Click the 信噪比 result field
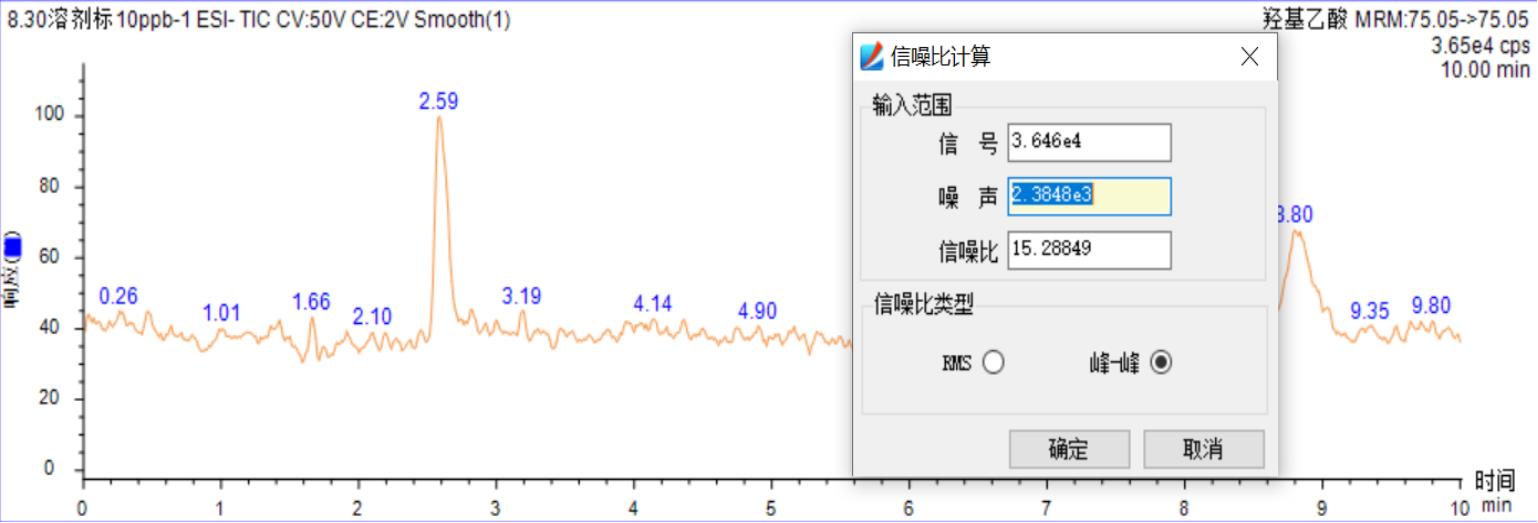1538x523 pixels. tap(1089, 250)
